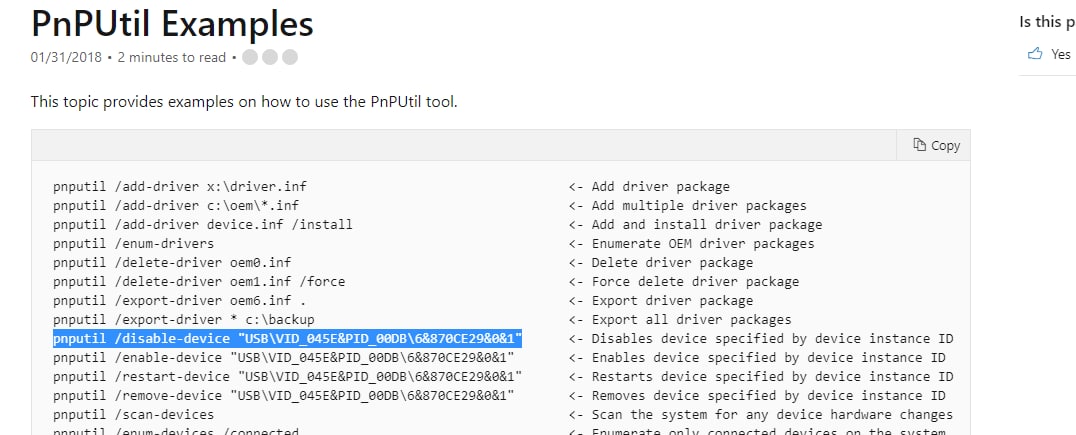Click the 'pnputil /enable-device' command line
The image size is (1076, 435).
tap(283, 357)
